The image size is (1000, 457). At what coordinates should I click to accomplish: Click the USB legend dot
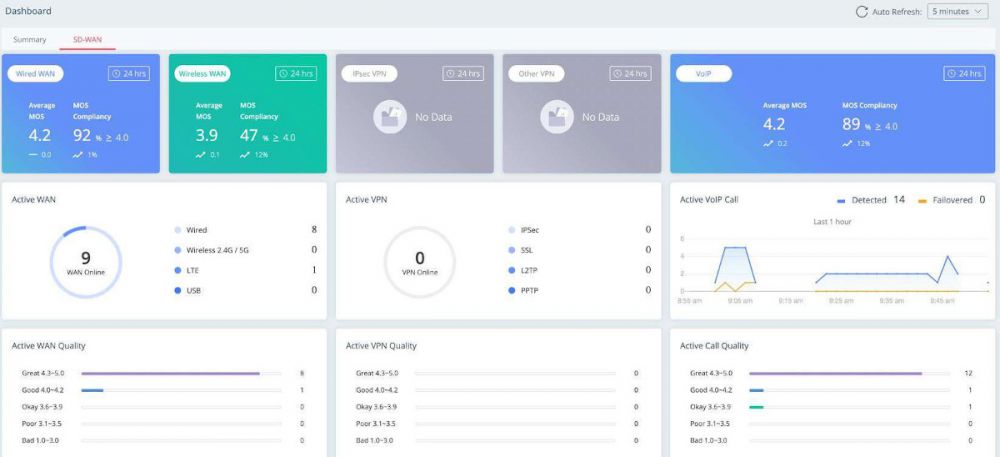(x=177, y=291)
